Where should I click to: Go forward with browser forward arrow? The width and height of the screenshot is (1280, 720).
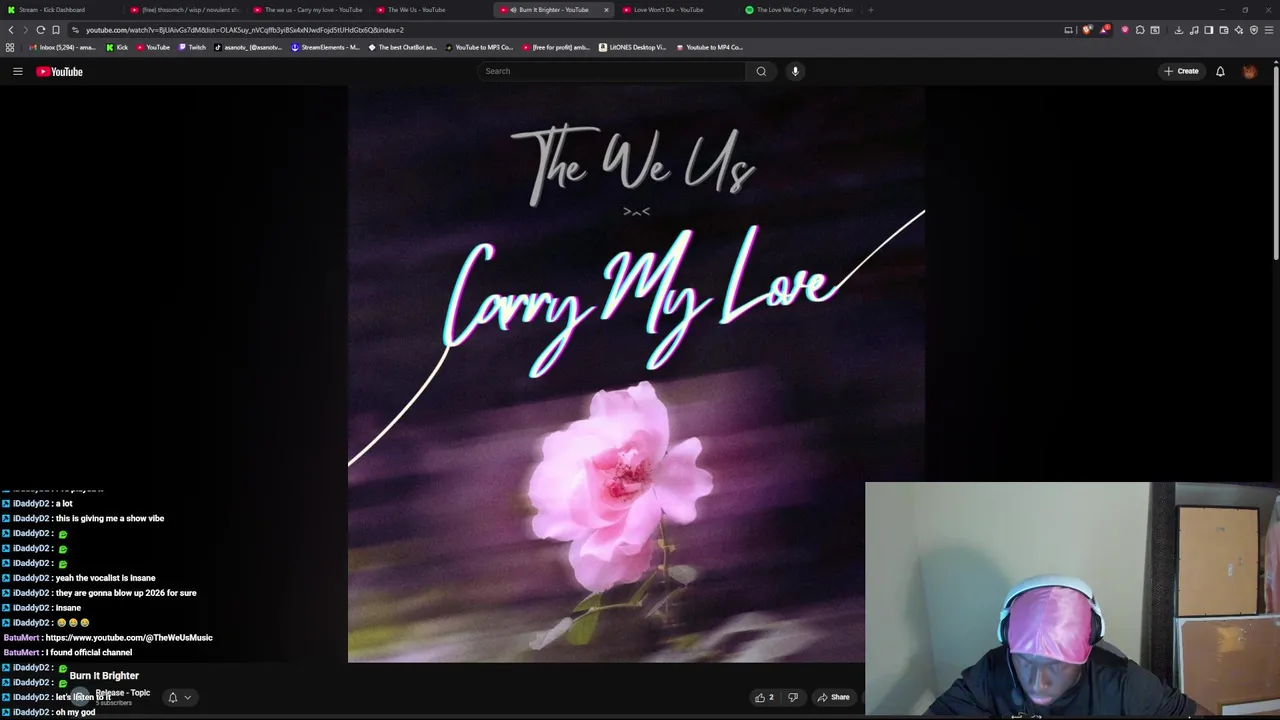[25, 30]
